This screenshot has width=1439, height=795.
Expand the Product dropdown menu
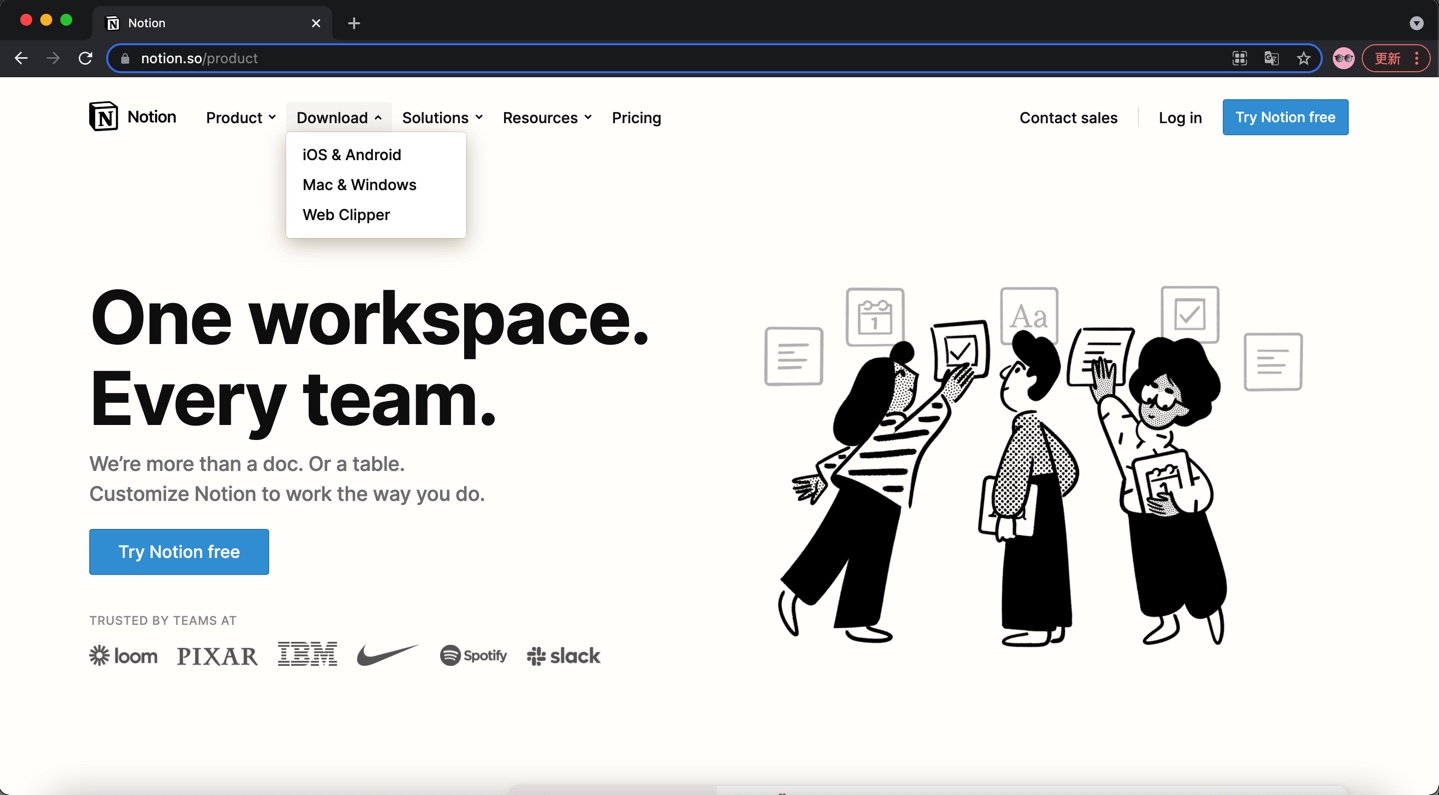point(241,118)
